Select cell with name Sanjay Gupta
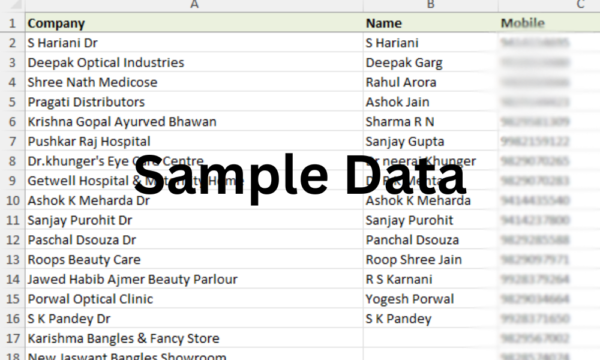600x360 pixels. (430, 141)
